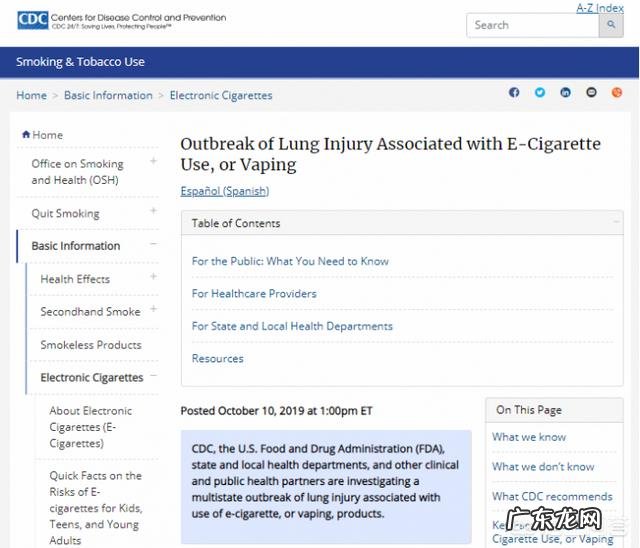Click Home in the breadcrumb
The width and height of the screenshot is (640, 548).
pos(31,95)
